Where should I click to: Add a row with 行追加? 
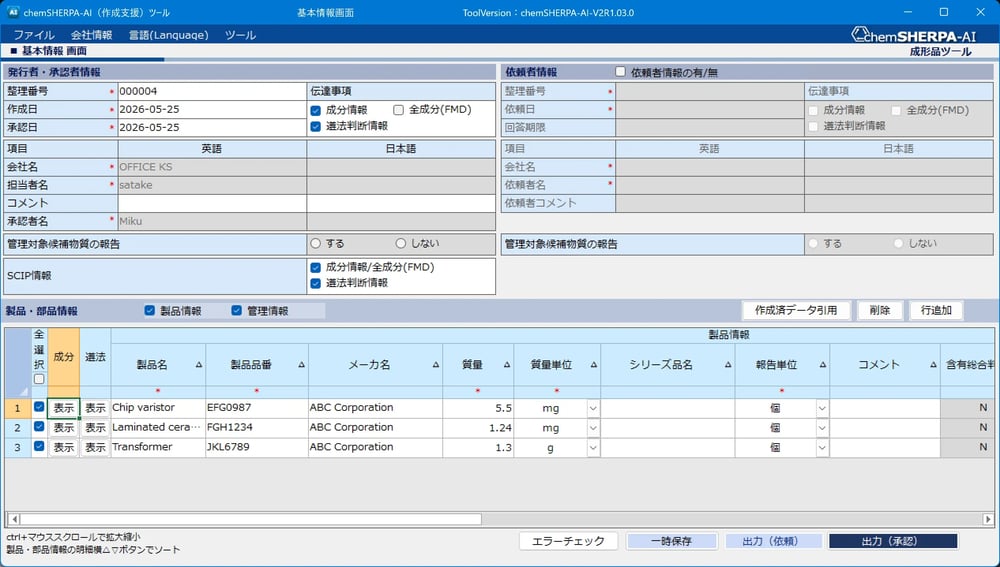point(936,311)
